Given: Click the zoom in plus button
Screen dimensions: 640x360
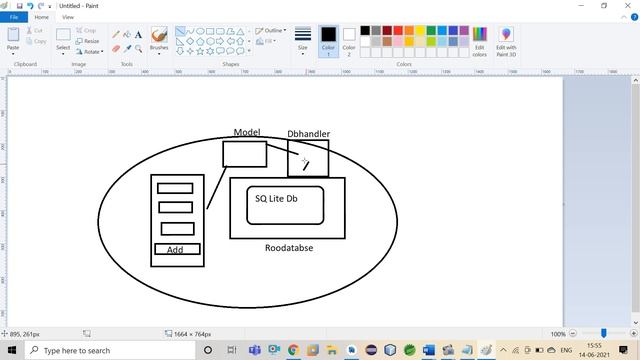Looking at the screenshot, I should 633,333.
